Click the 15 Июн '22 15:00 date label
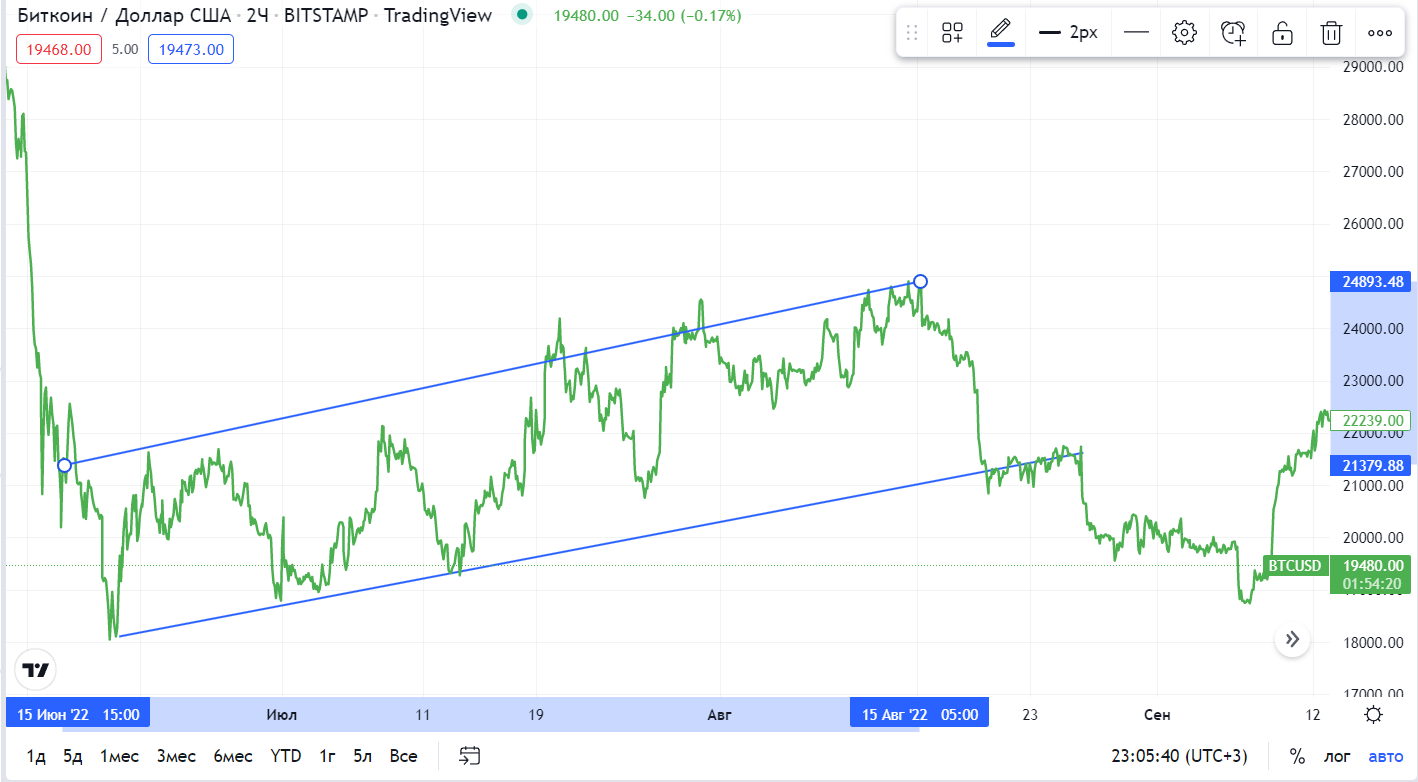 (78, 714)
